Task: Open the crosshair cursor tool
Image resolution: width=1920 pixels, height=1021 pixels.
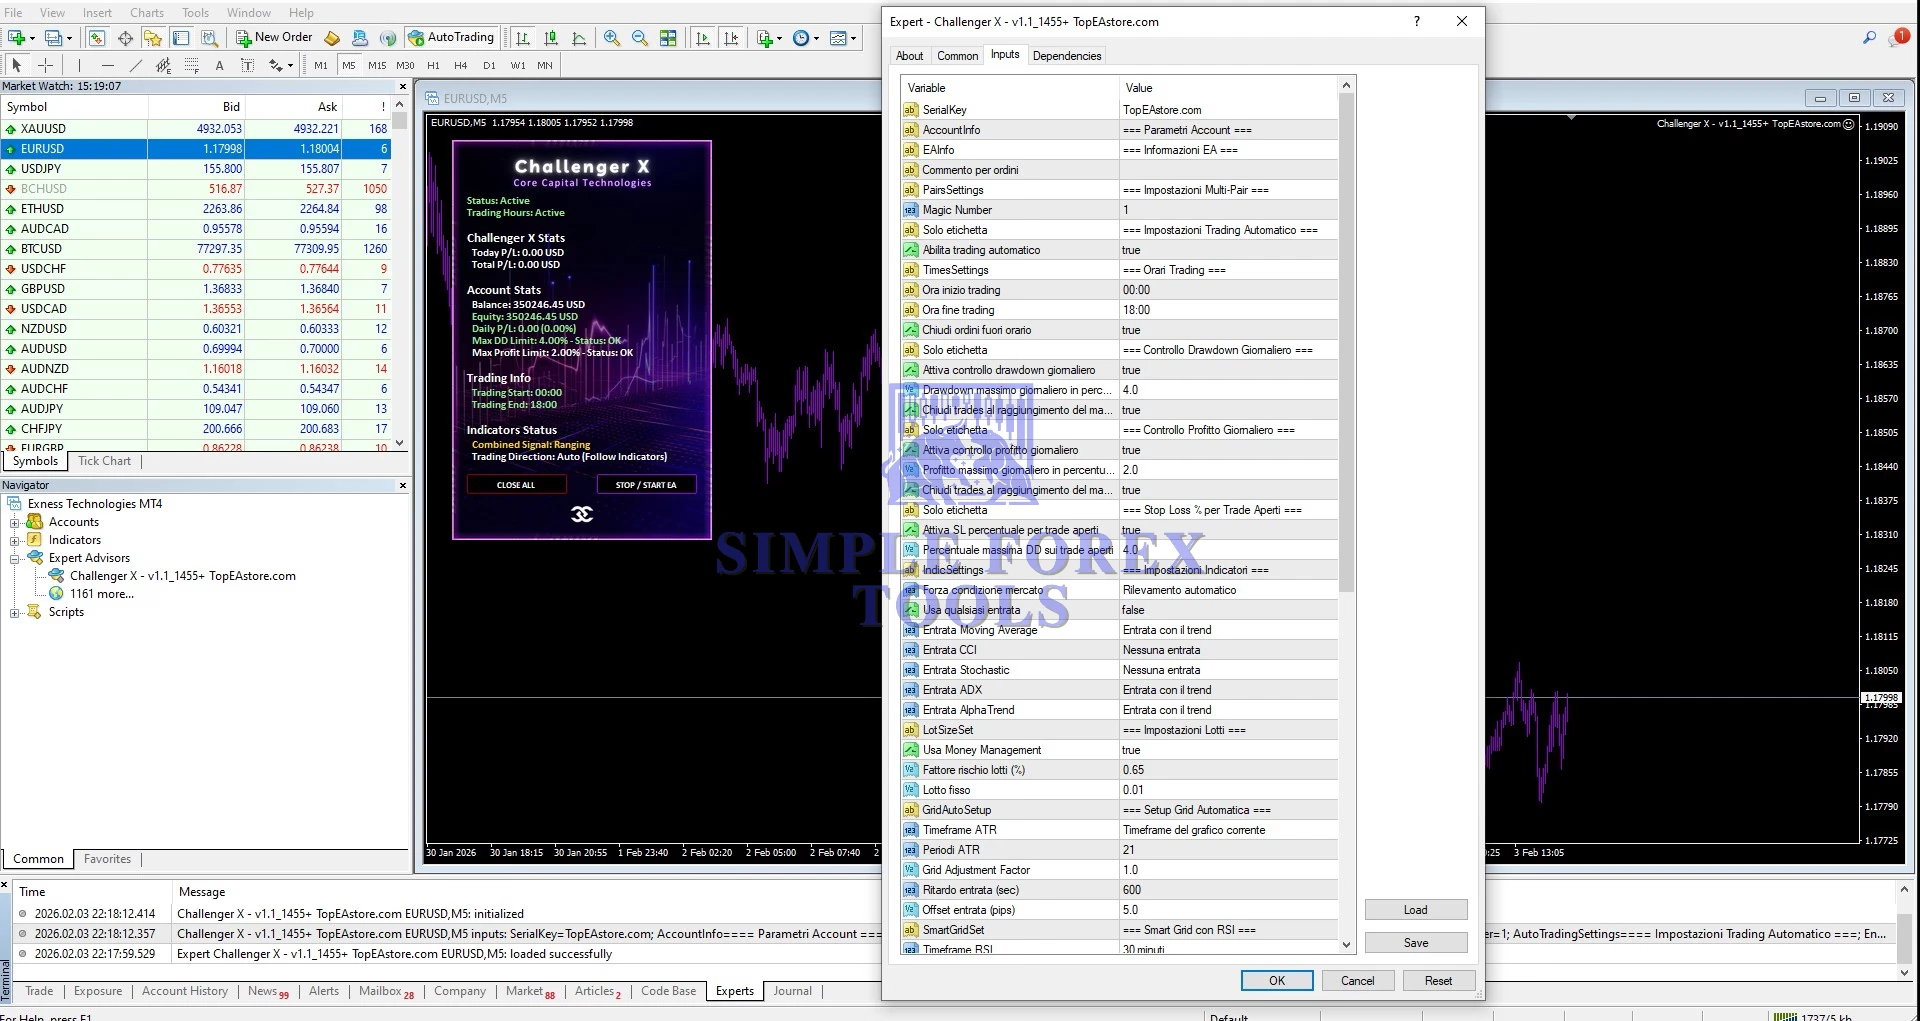Action: [x=45, y=65]
